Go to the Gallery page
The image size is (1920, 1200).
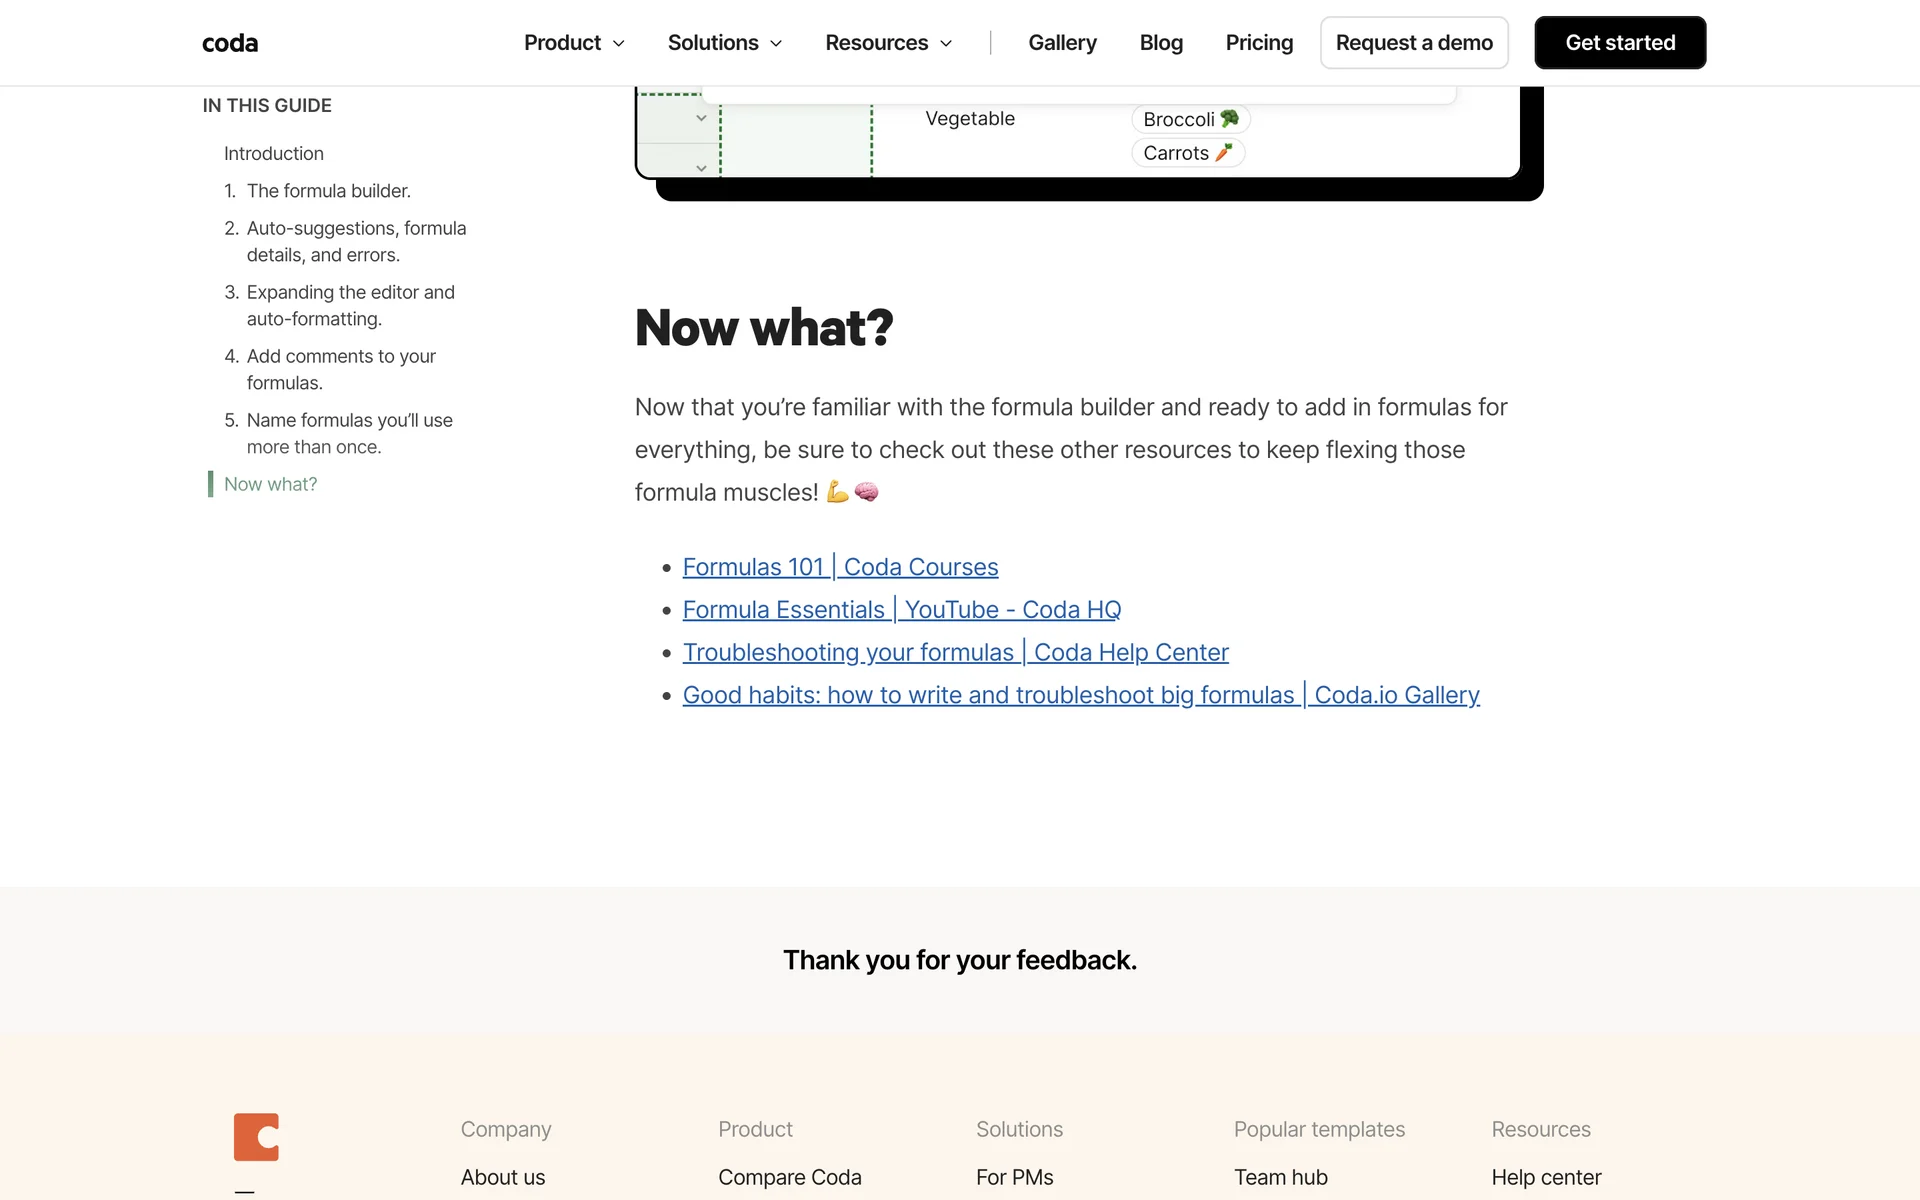tap(1062, 43)
